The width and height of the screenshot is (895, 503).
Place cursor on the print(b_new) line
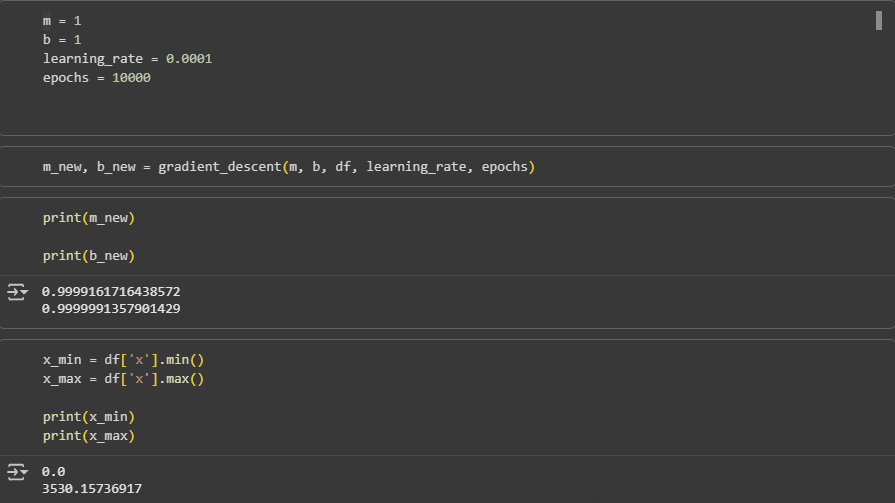(88, 256)
